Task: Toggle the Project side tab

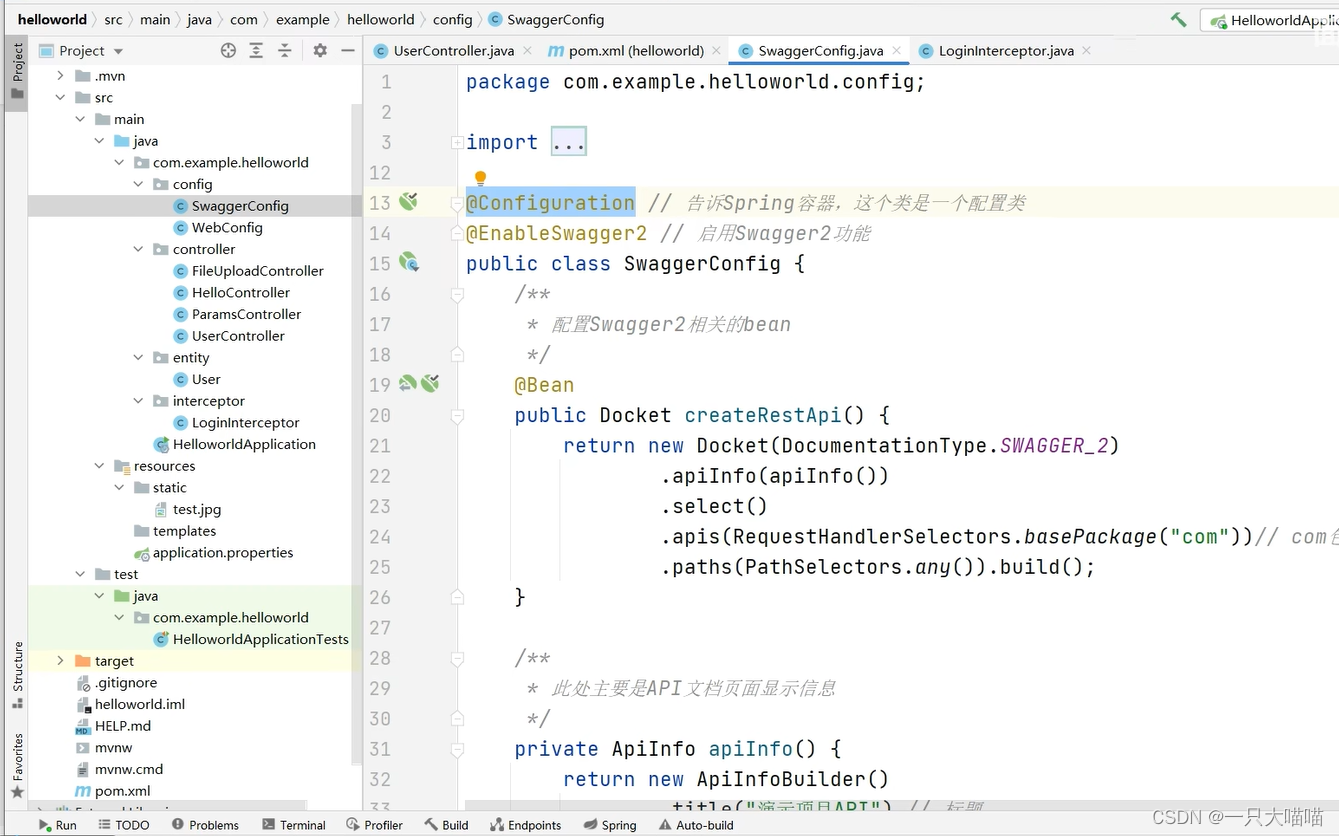Action: (17, 71)
